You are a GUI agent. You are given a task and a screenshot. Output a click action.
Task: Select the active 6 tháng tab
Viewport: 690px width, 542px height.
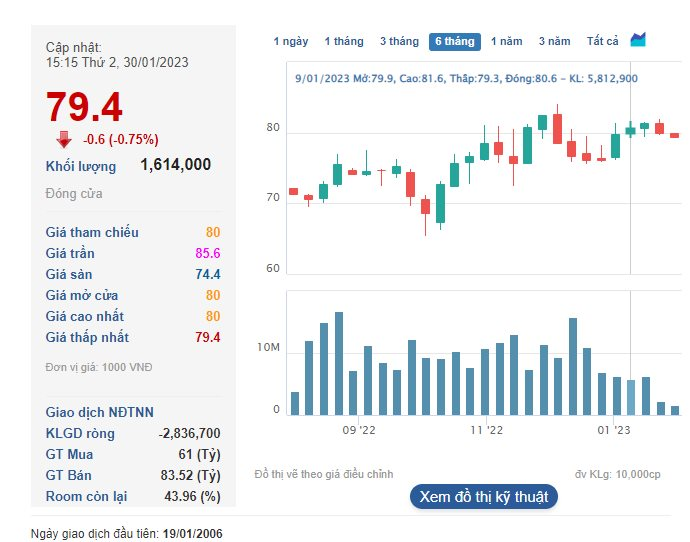pos(455,41)
